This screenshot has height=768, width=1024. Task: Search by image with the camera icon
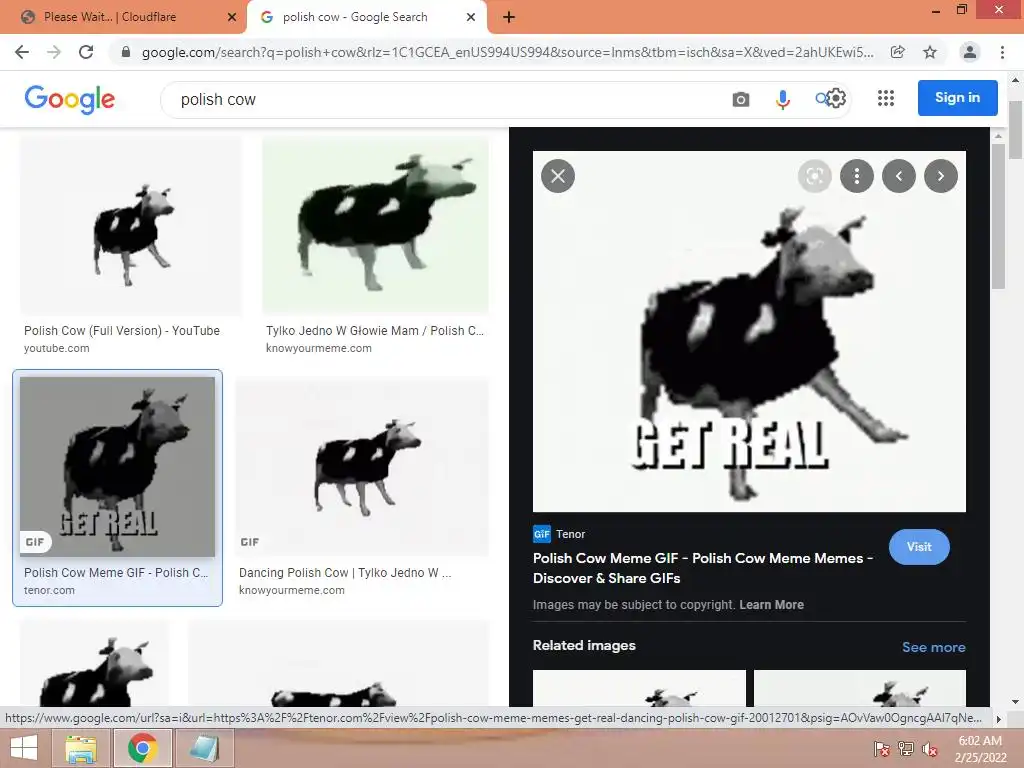pyautogui.click(x=741, y=99)
